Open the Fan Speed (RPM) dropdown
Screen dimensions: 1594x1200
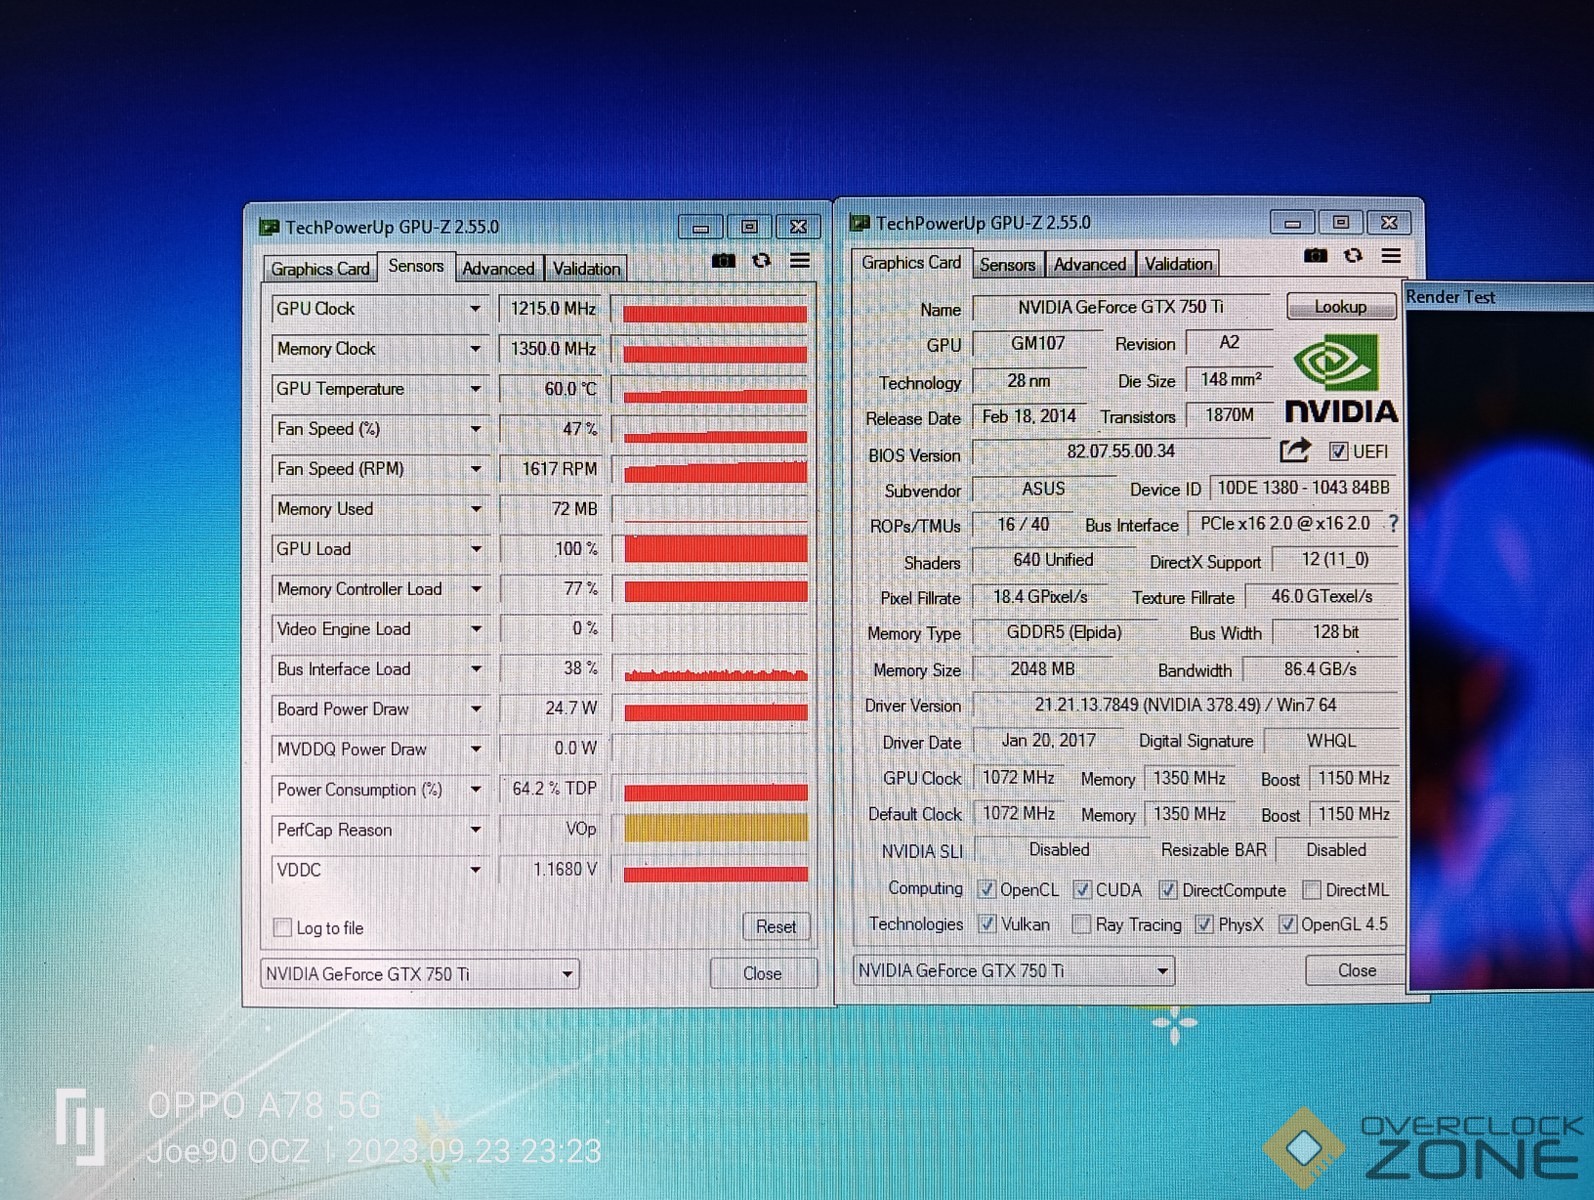point(476,469)
